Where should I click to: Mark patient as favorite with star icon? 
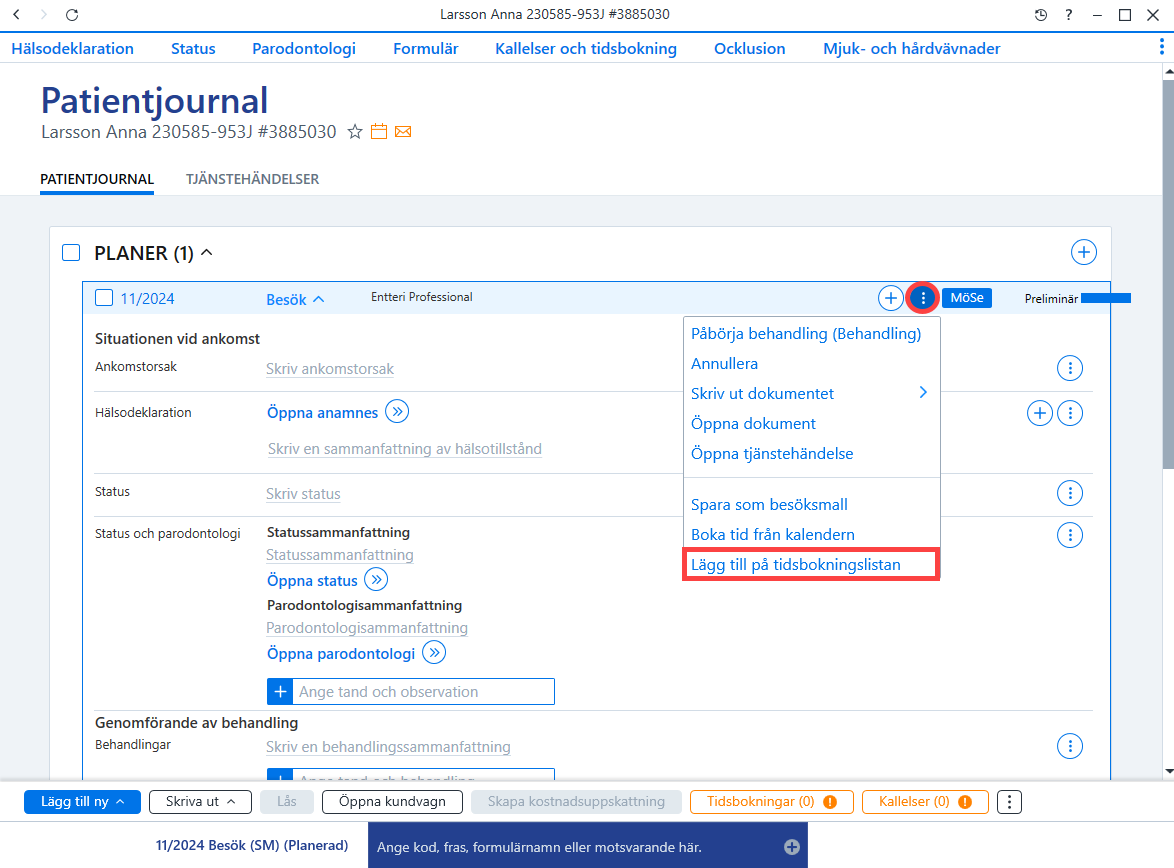pos(355,133)
